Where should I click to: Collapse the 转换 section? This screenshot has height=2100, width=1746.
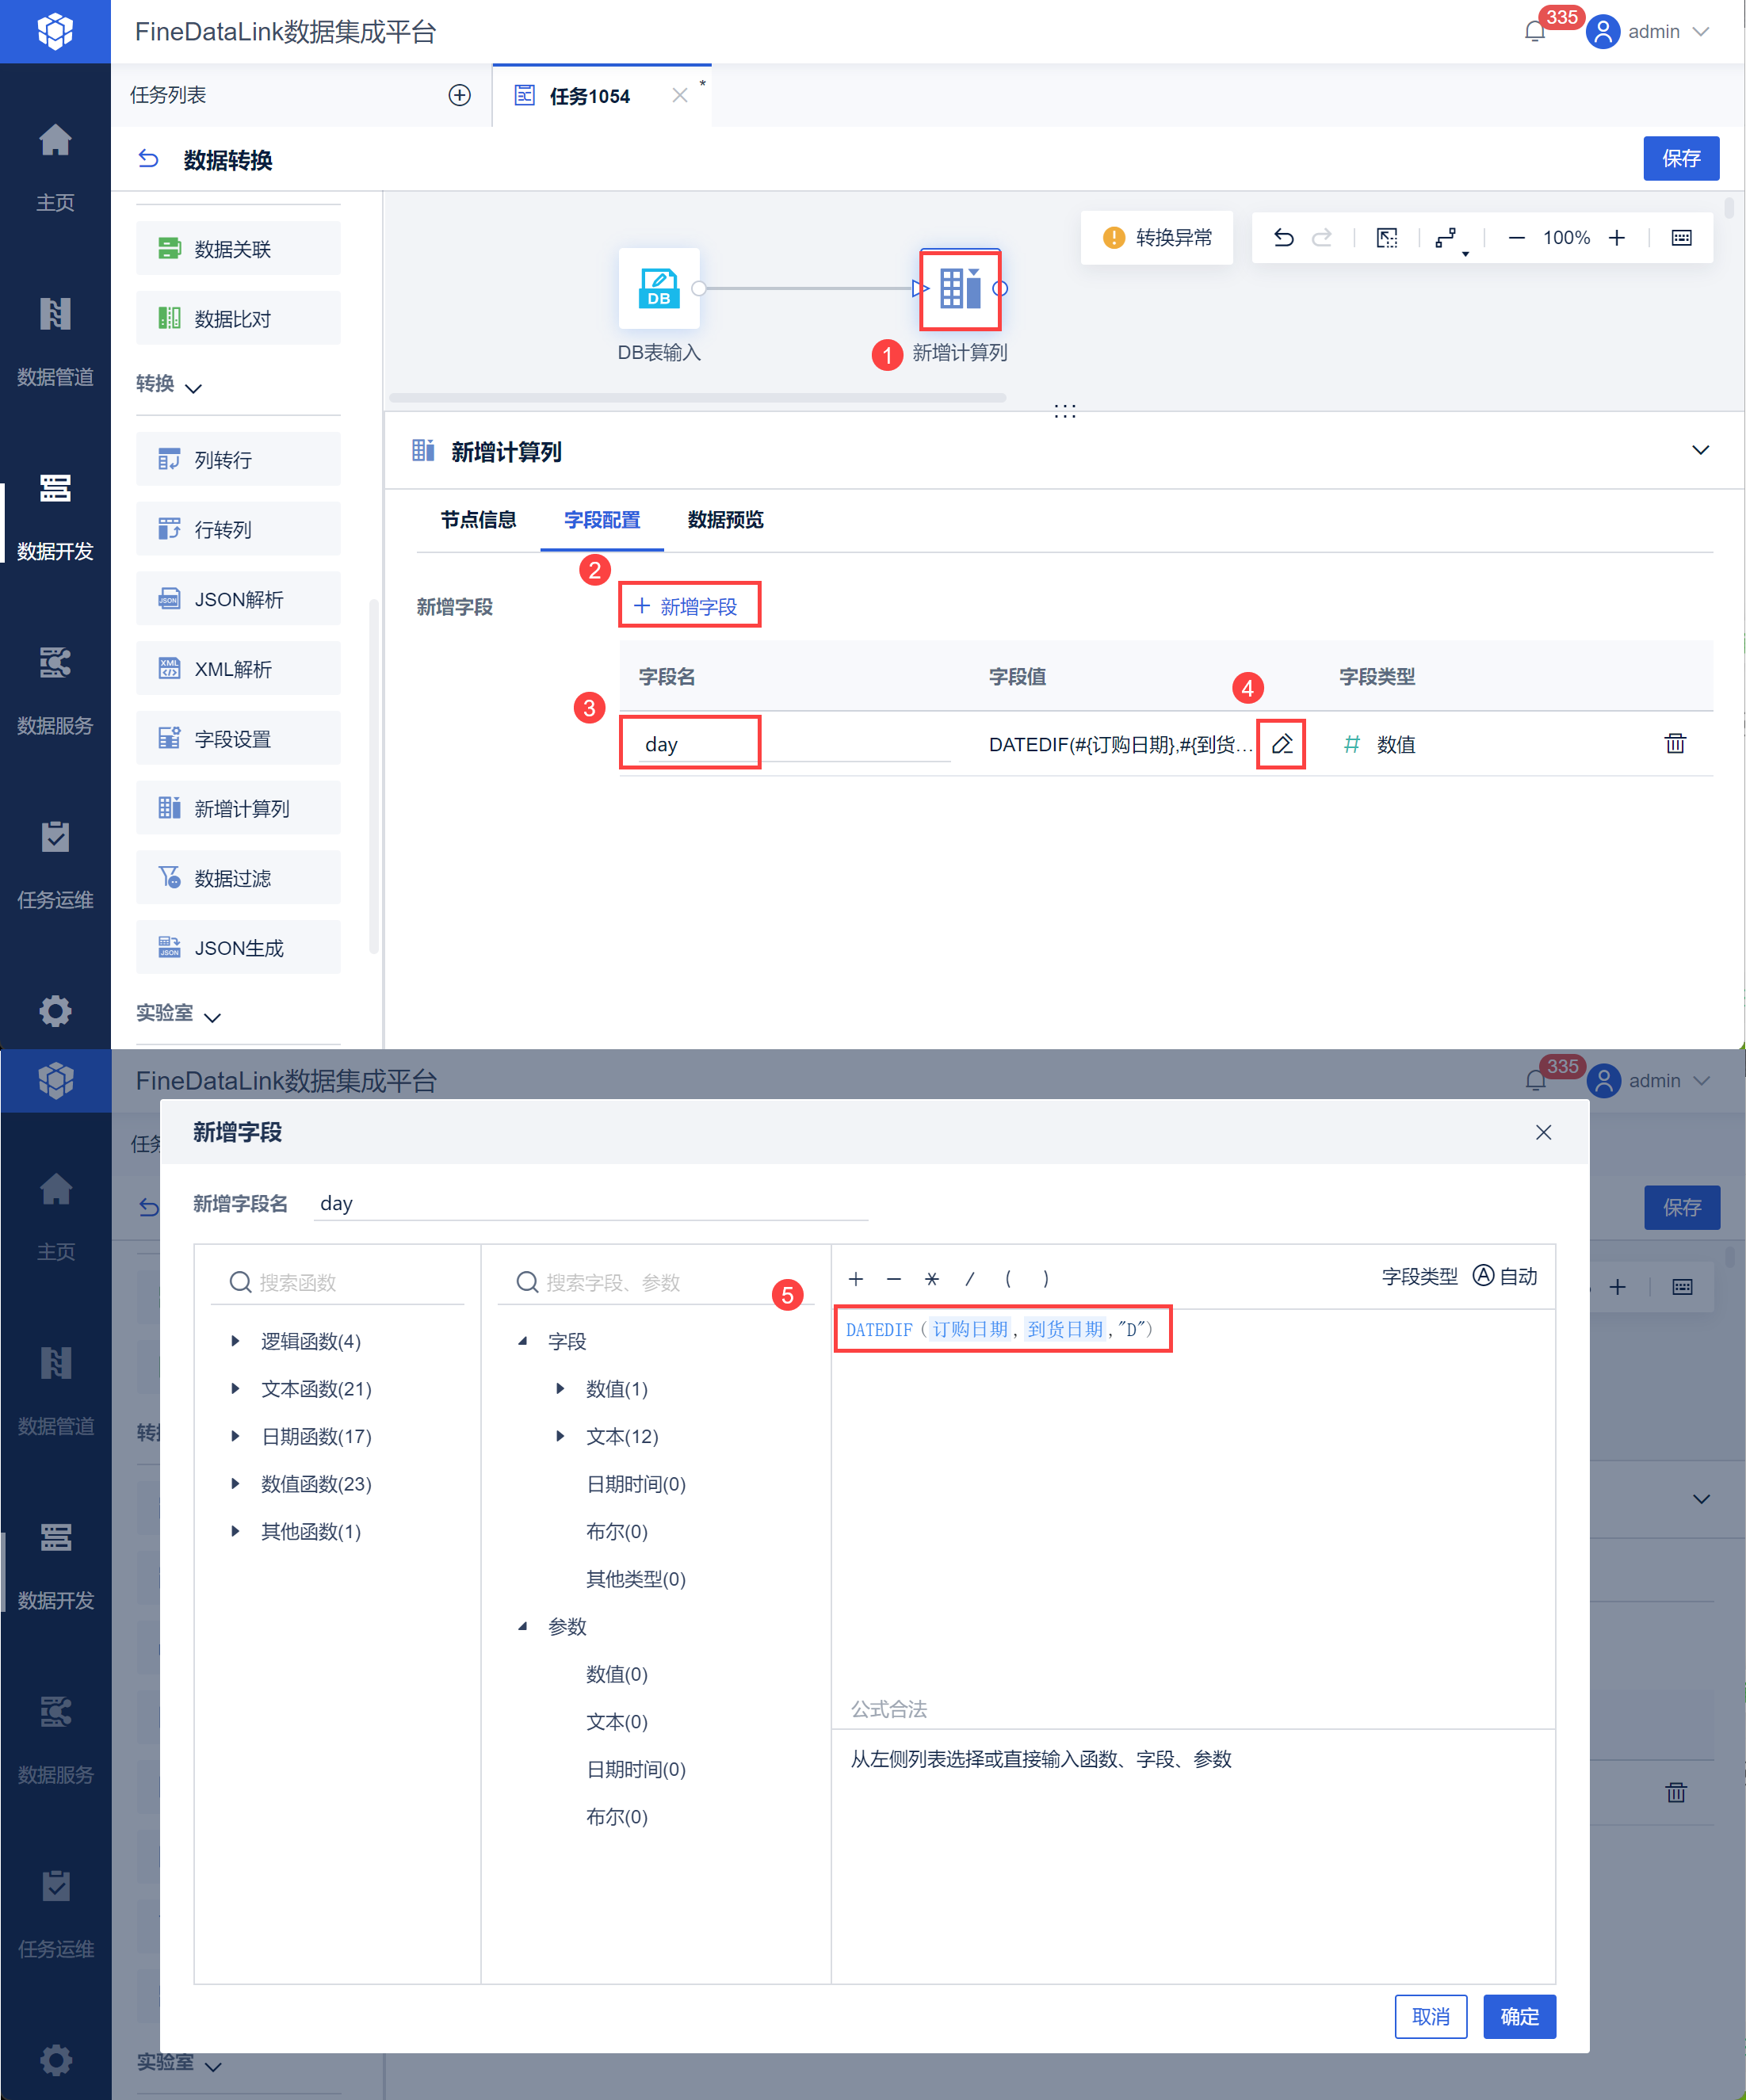pyautogui.click(x=194, y=388)
